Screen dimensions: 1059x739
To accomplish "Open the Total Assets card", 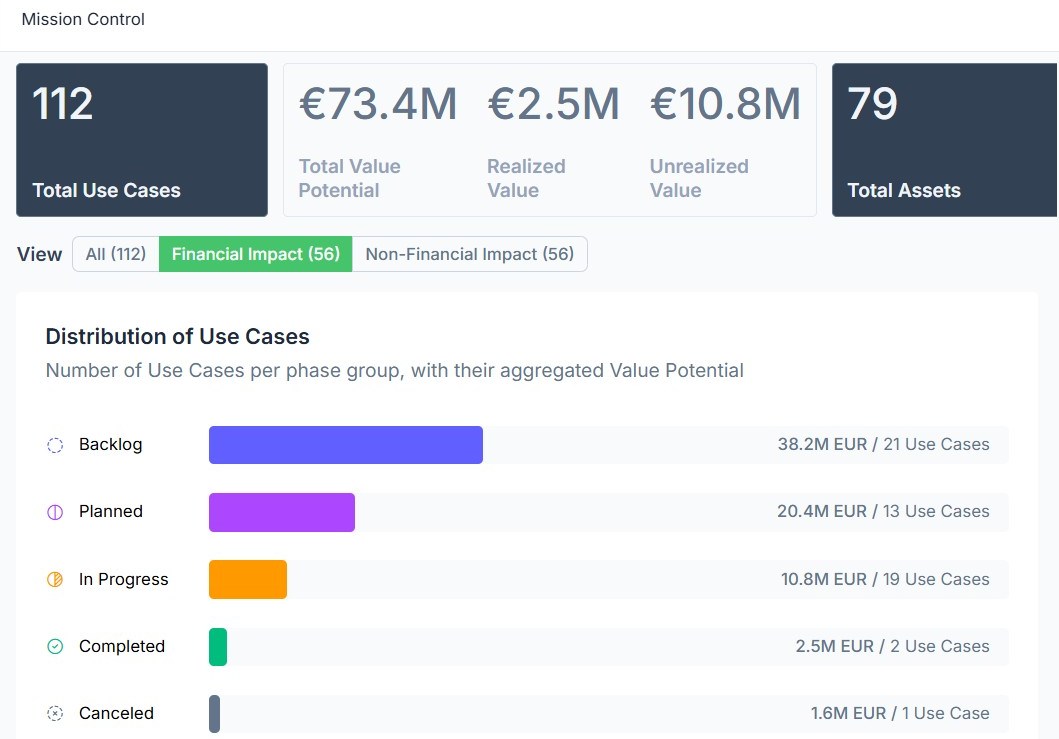I will coord(944,140).
